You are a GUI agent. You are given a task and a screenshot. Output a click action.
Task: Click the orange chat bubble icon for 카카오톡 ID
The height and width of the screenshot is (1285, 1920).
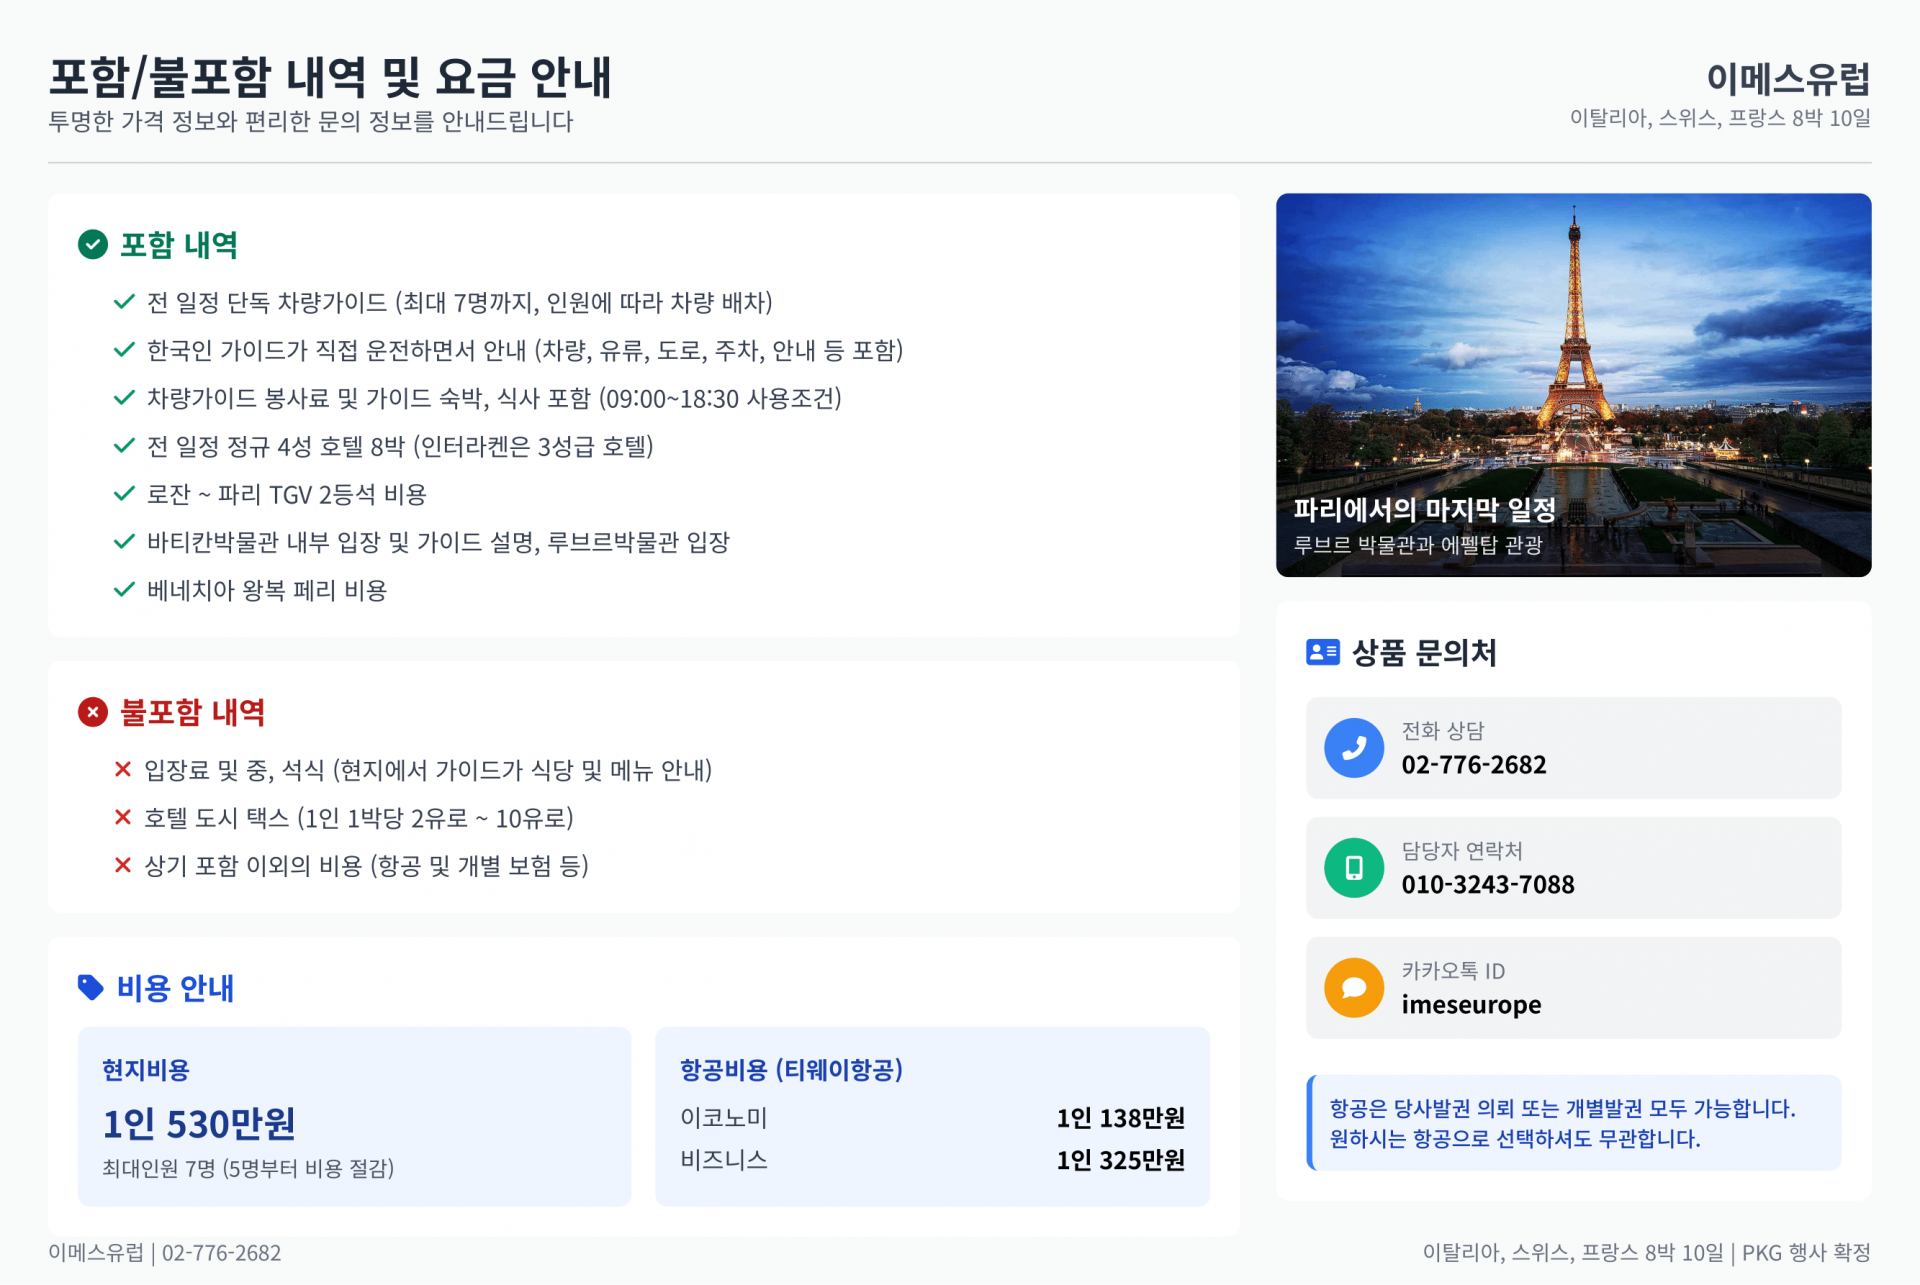1354,988
